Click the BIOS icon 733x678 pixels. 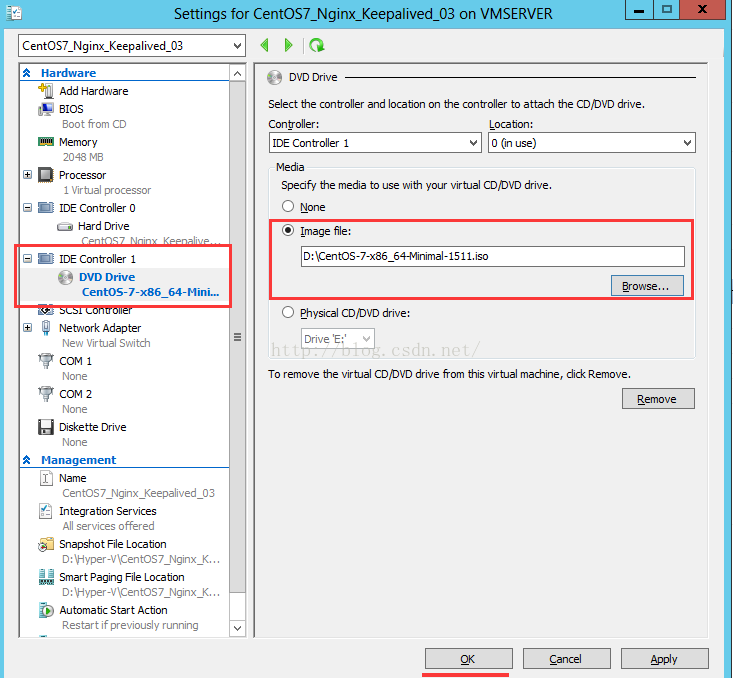[x=45, y=109]
